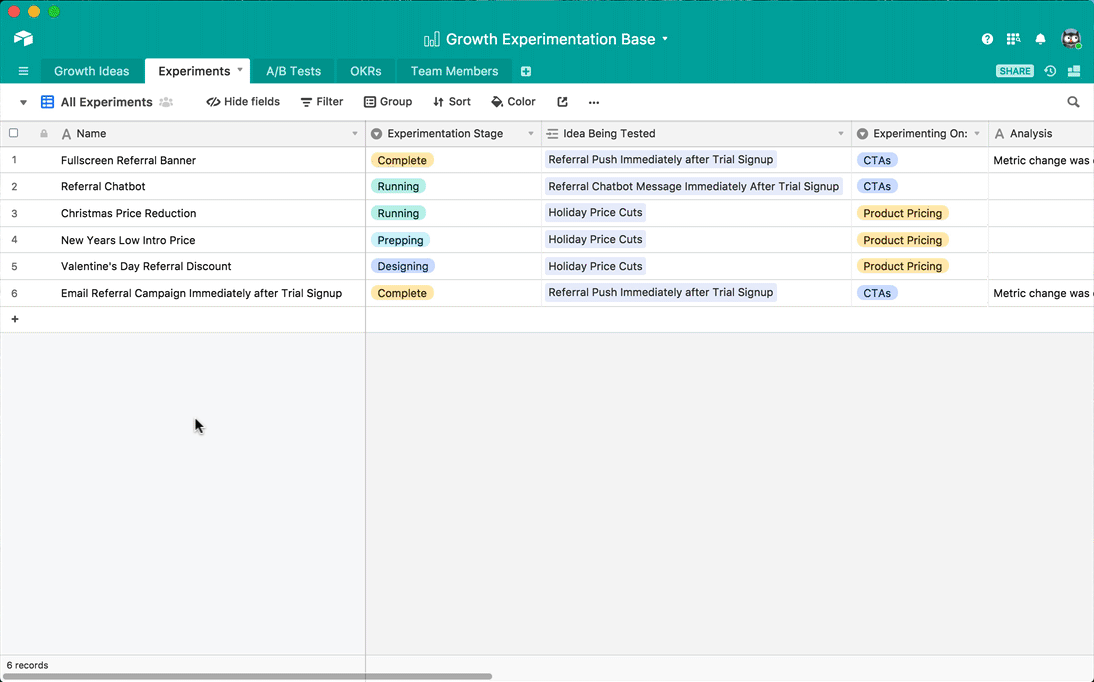Toggle the select all records checkbox

click(x=14, y=133)
